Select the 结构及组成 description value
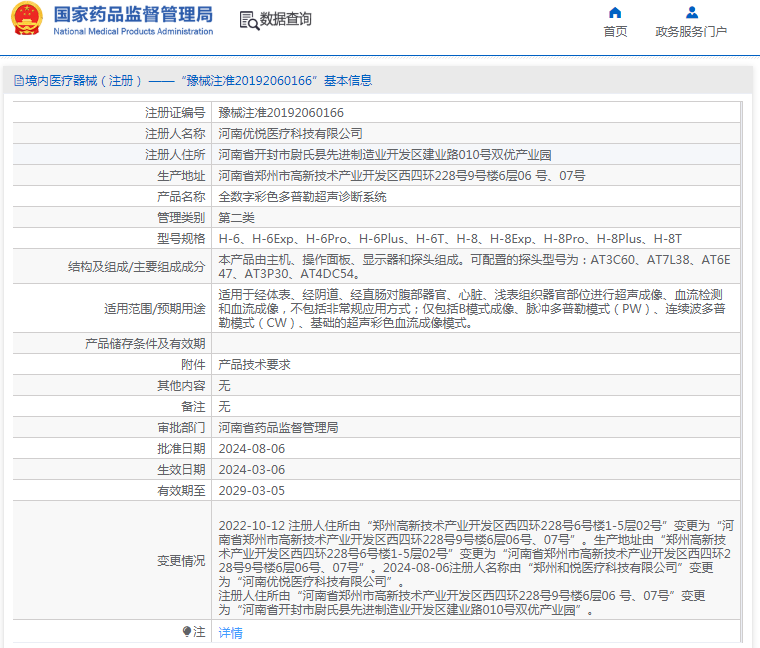 [474, 267]
